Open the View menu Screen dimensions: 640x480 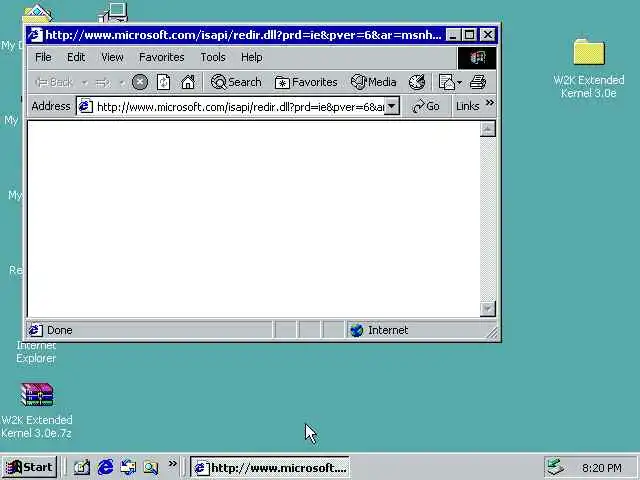pyautogui.click(x=112, y=57)
